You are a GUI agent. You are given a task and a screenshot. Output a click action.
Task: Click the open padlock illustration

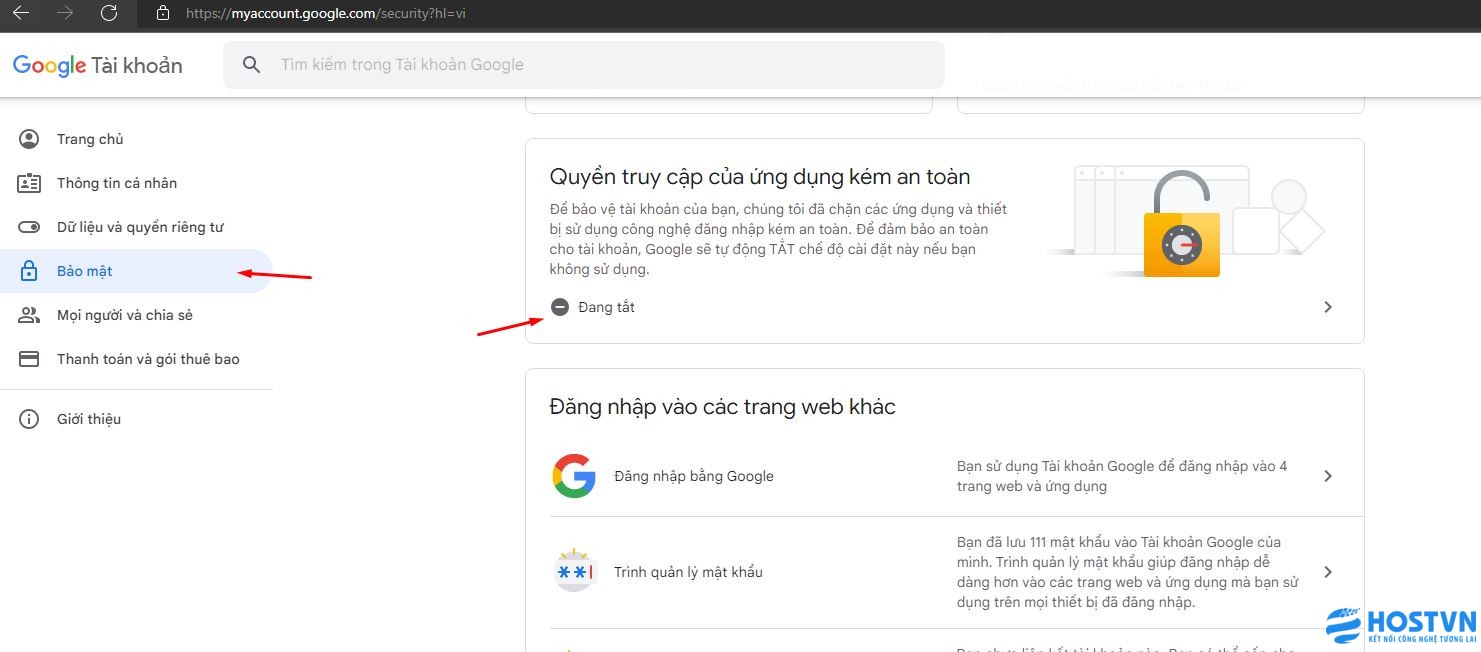click(1181, 224)
